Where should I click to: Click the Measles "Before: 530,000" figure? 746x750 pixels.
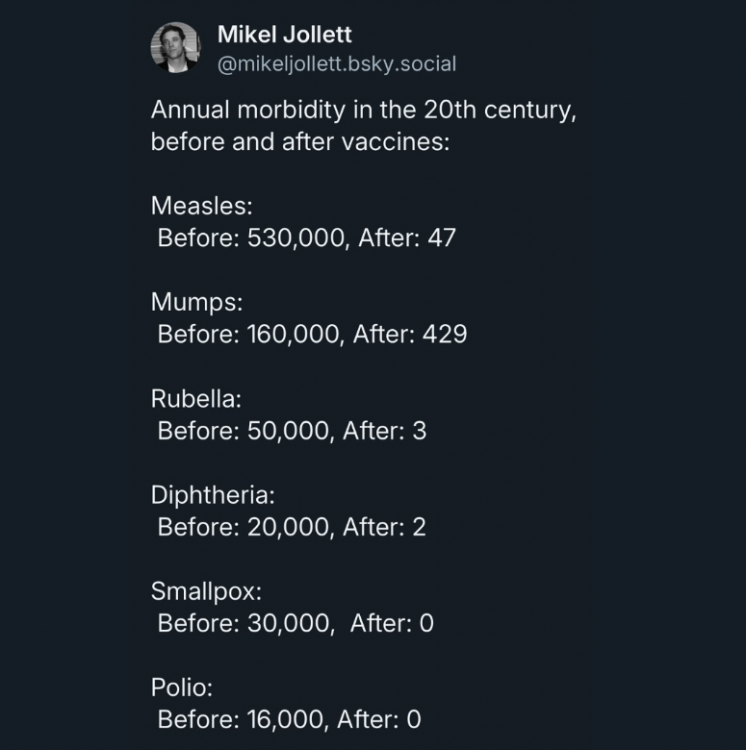tap(250, 238)
